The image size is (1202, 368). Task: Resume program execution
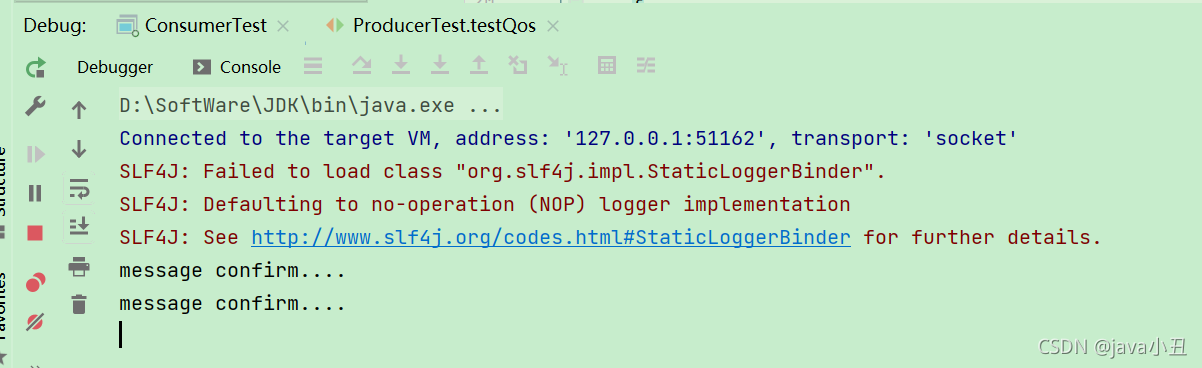[x=35, y=154]
